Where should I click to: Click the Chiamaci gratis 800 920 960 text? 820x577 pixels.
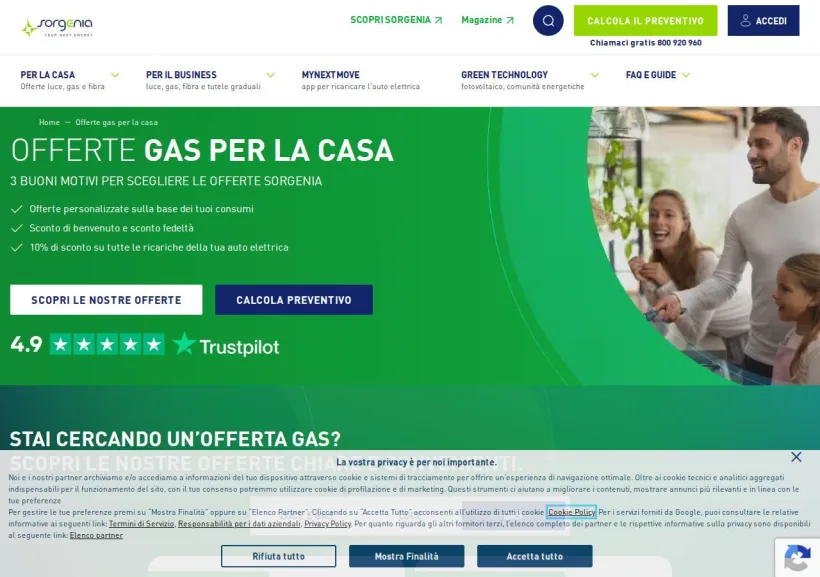tap(645, 43)
